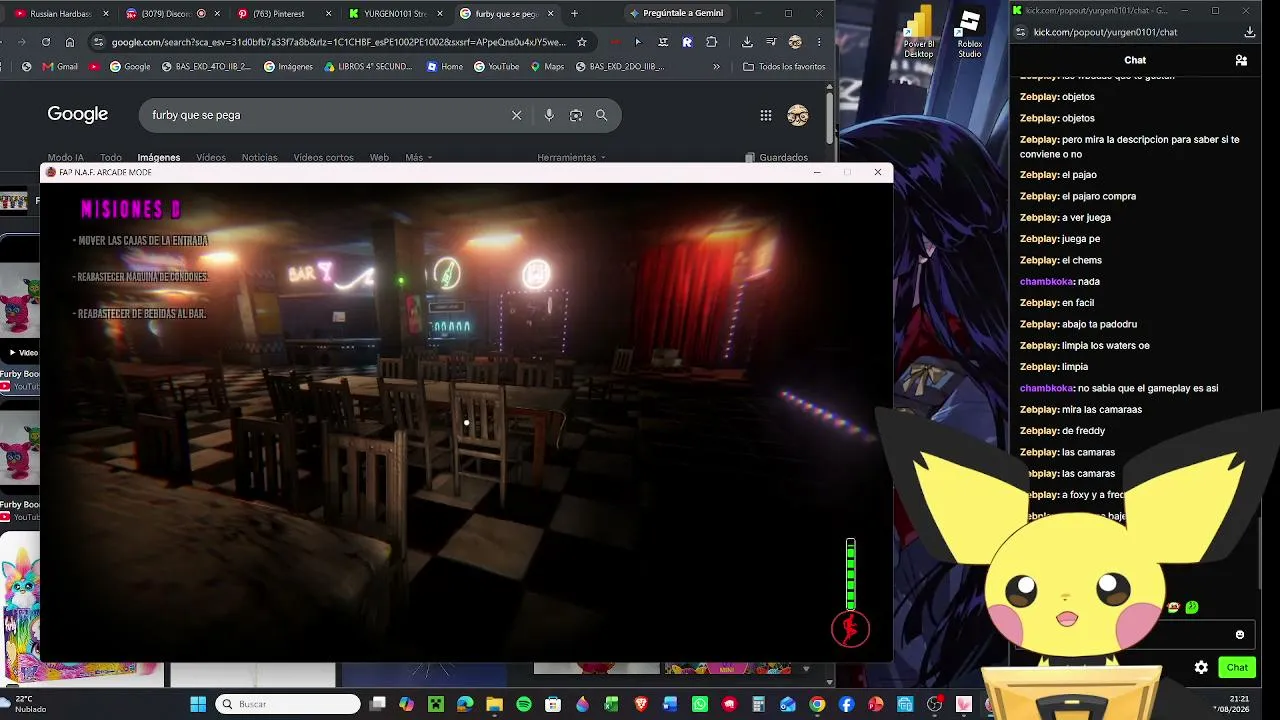1280x720 pixels.
Task: Open Chrome downloads in the main browser
Action: click(747, 42)
